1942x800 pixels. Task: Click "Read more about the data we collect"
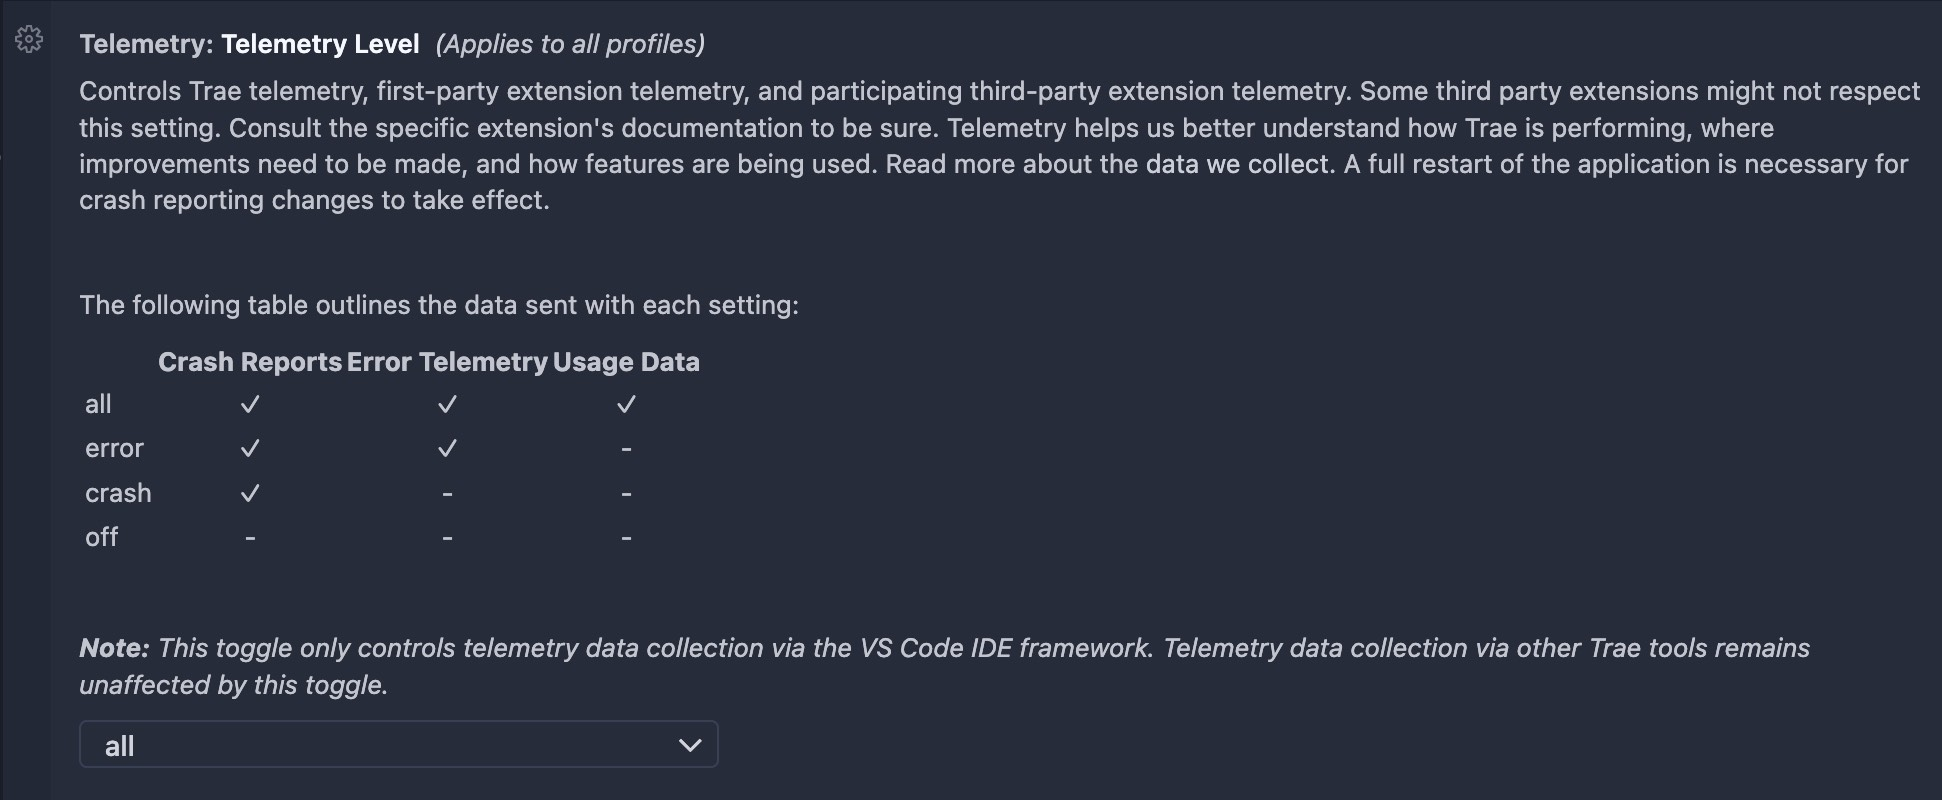(x=1110, y=164)
